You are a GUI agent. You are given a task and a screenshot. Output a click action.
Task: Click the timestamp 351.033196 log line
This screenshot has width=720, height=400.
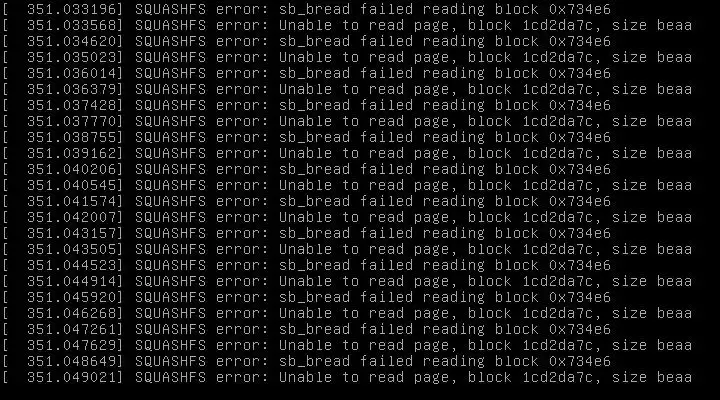[307, 9]
